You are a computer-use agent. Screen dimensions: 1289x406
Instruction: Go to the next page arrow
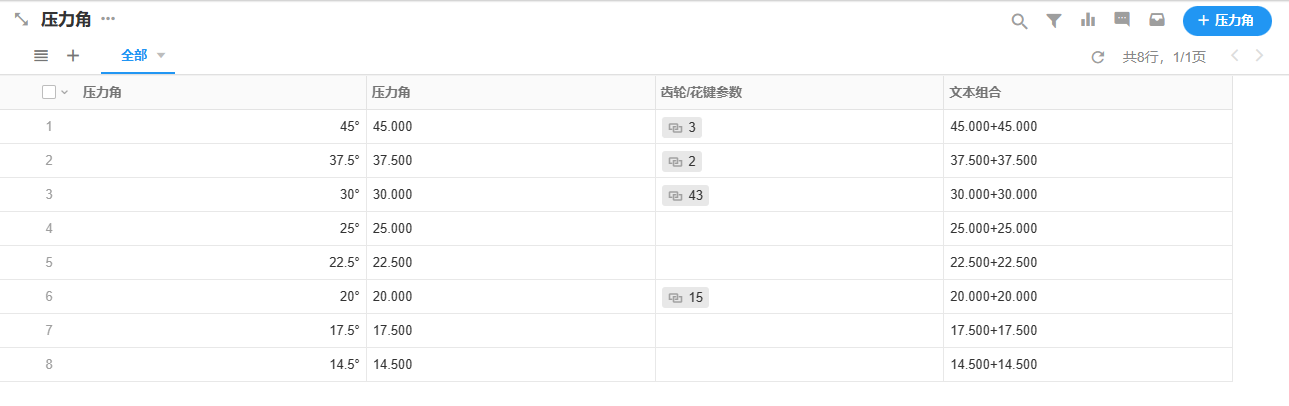[1259, 56]
